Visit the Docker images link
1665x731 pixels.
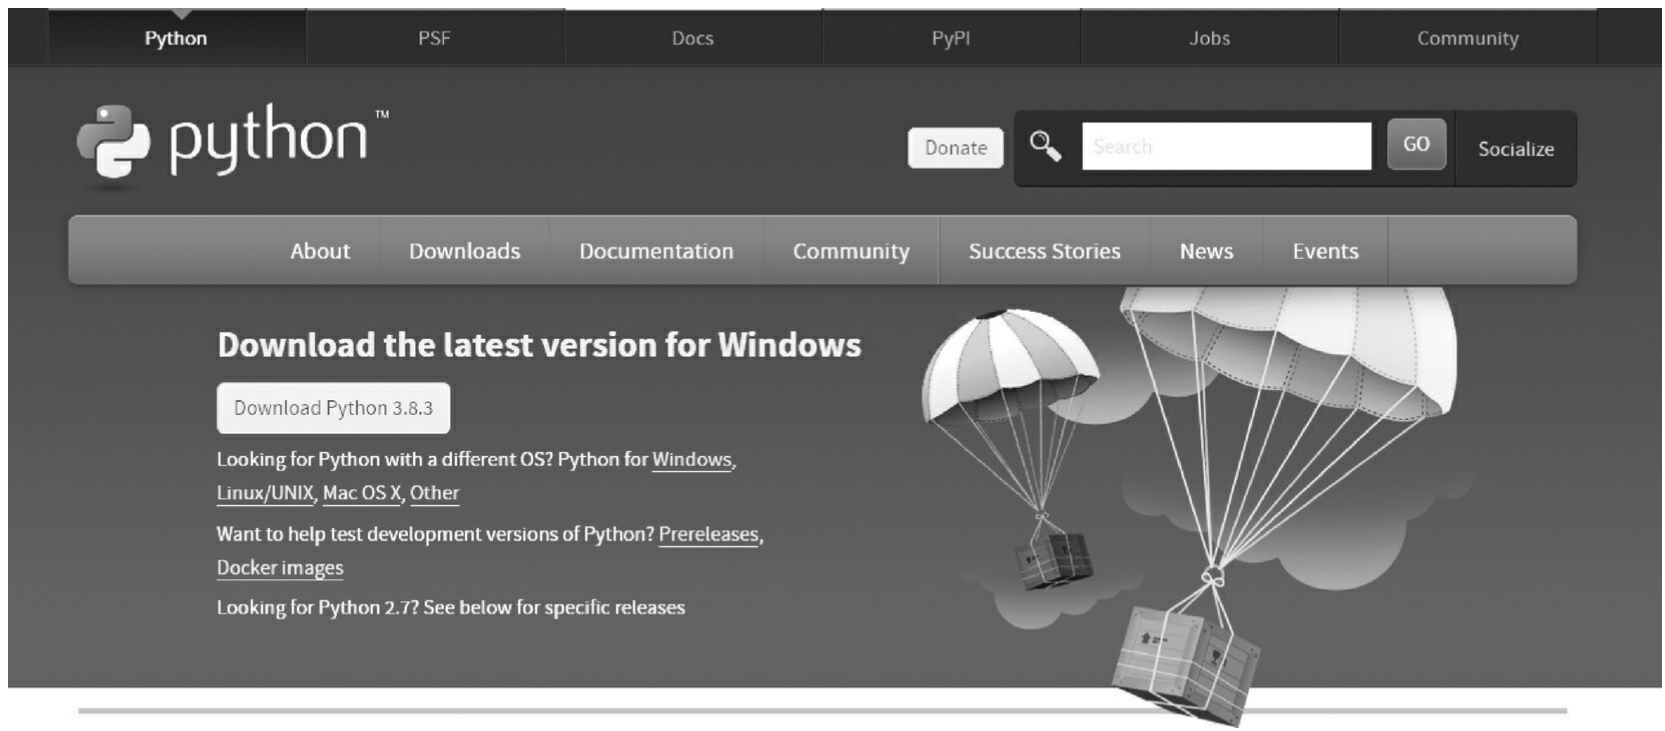[x=280, y=568]
